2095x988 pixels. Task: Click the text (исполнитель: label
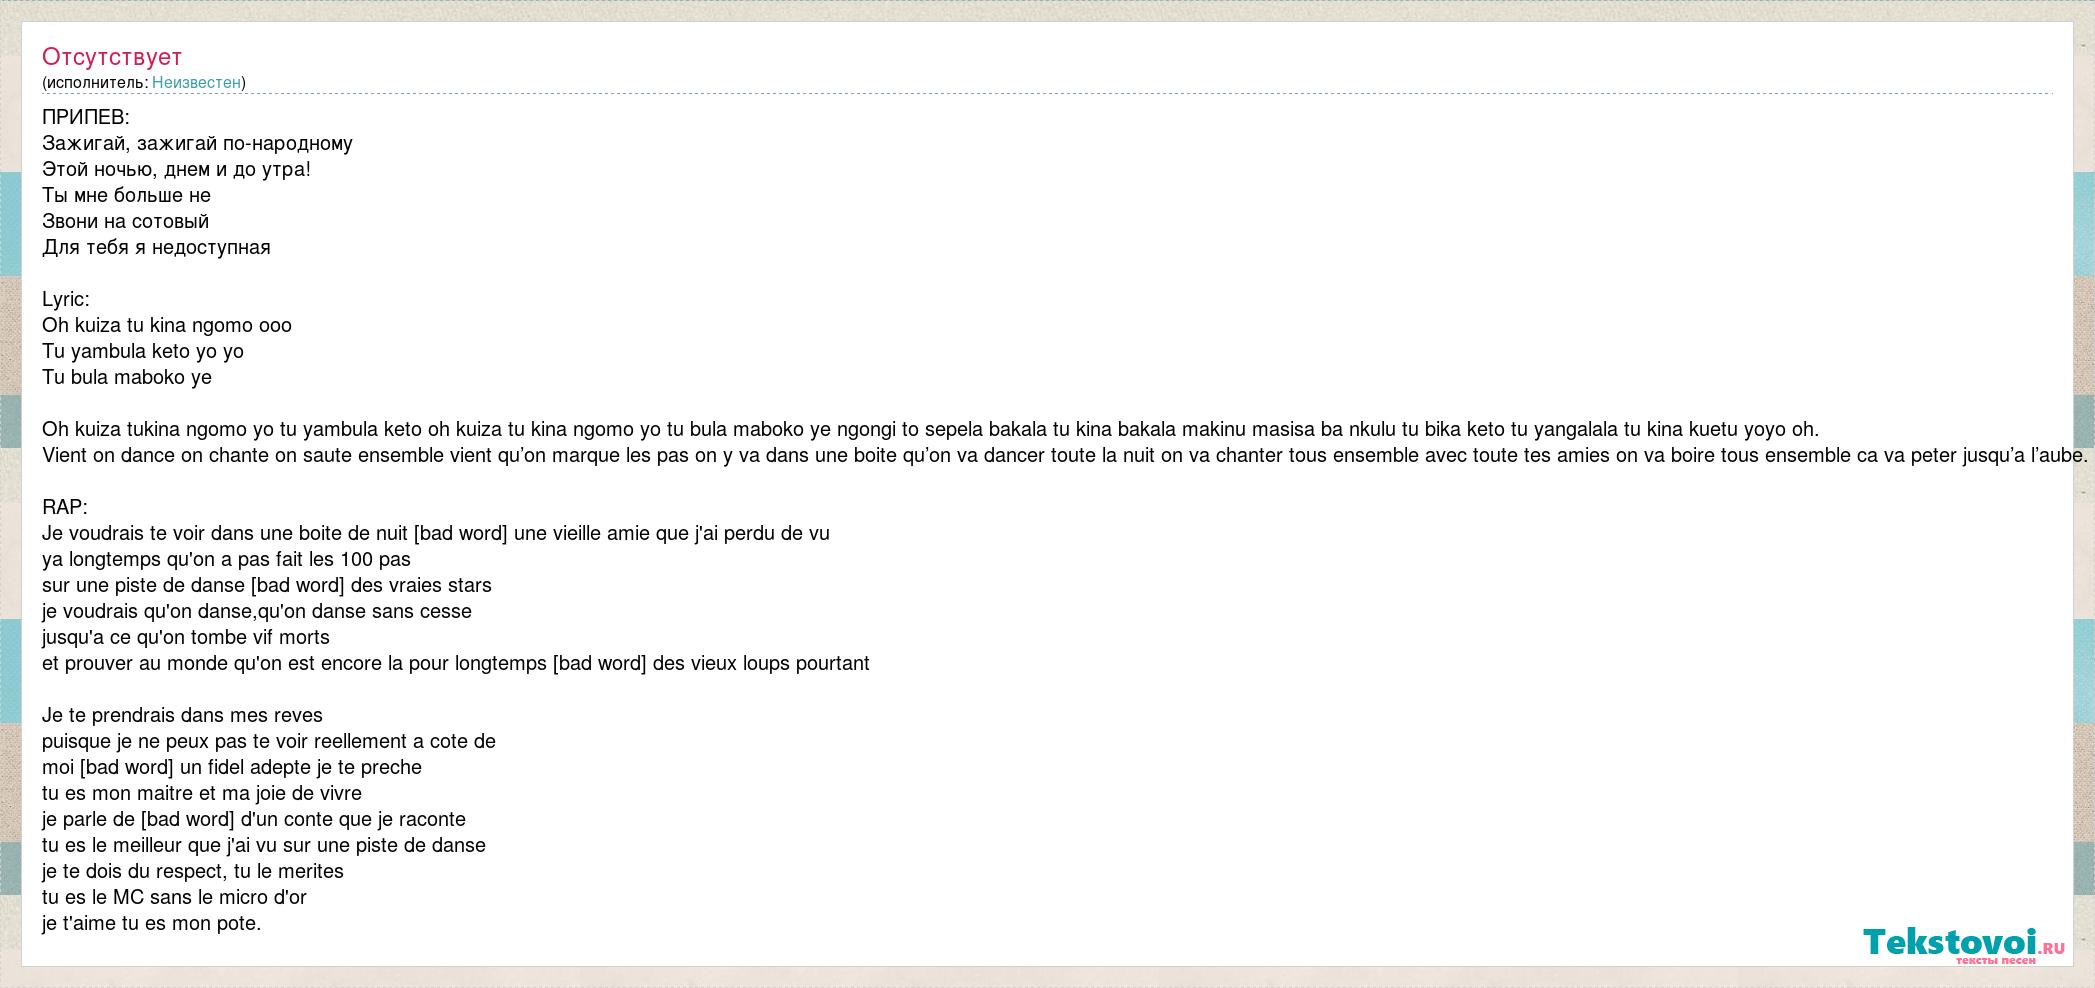coord(95,83)
